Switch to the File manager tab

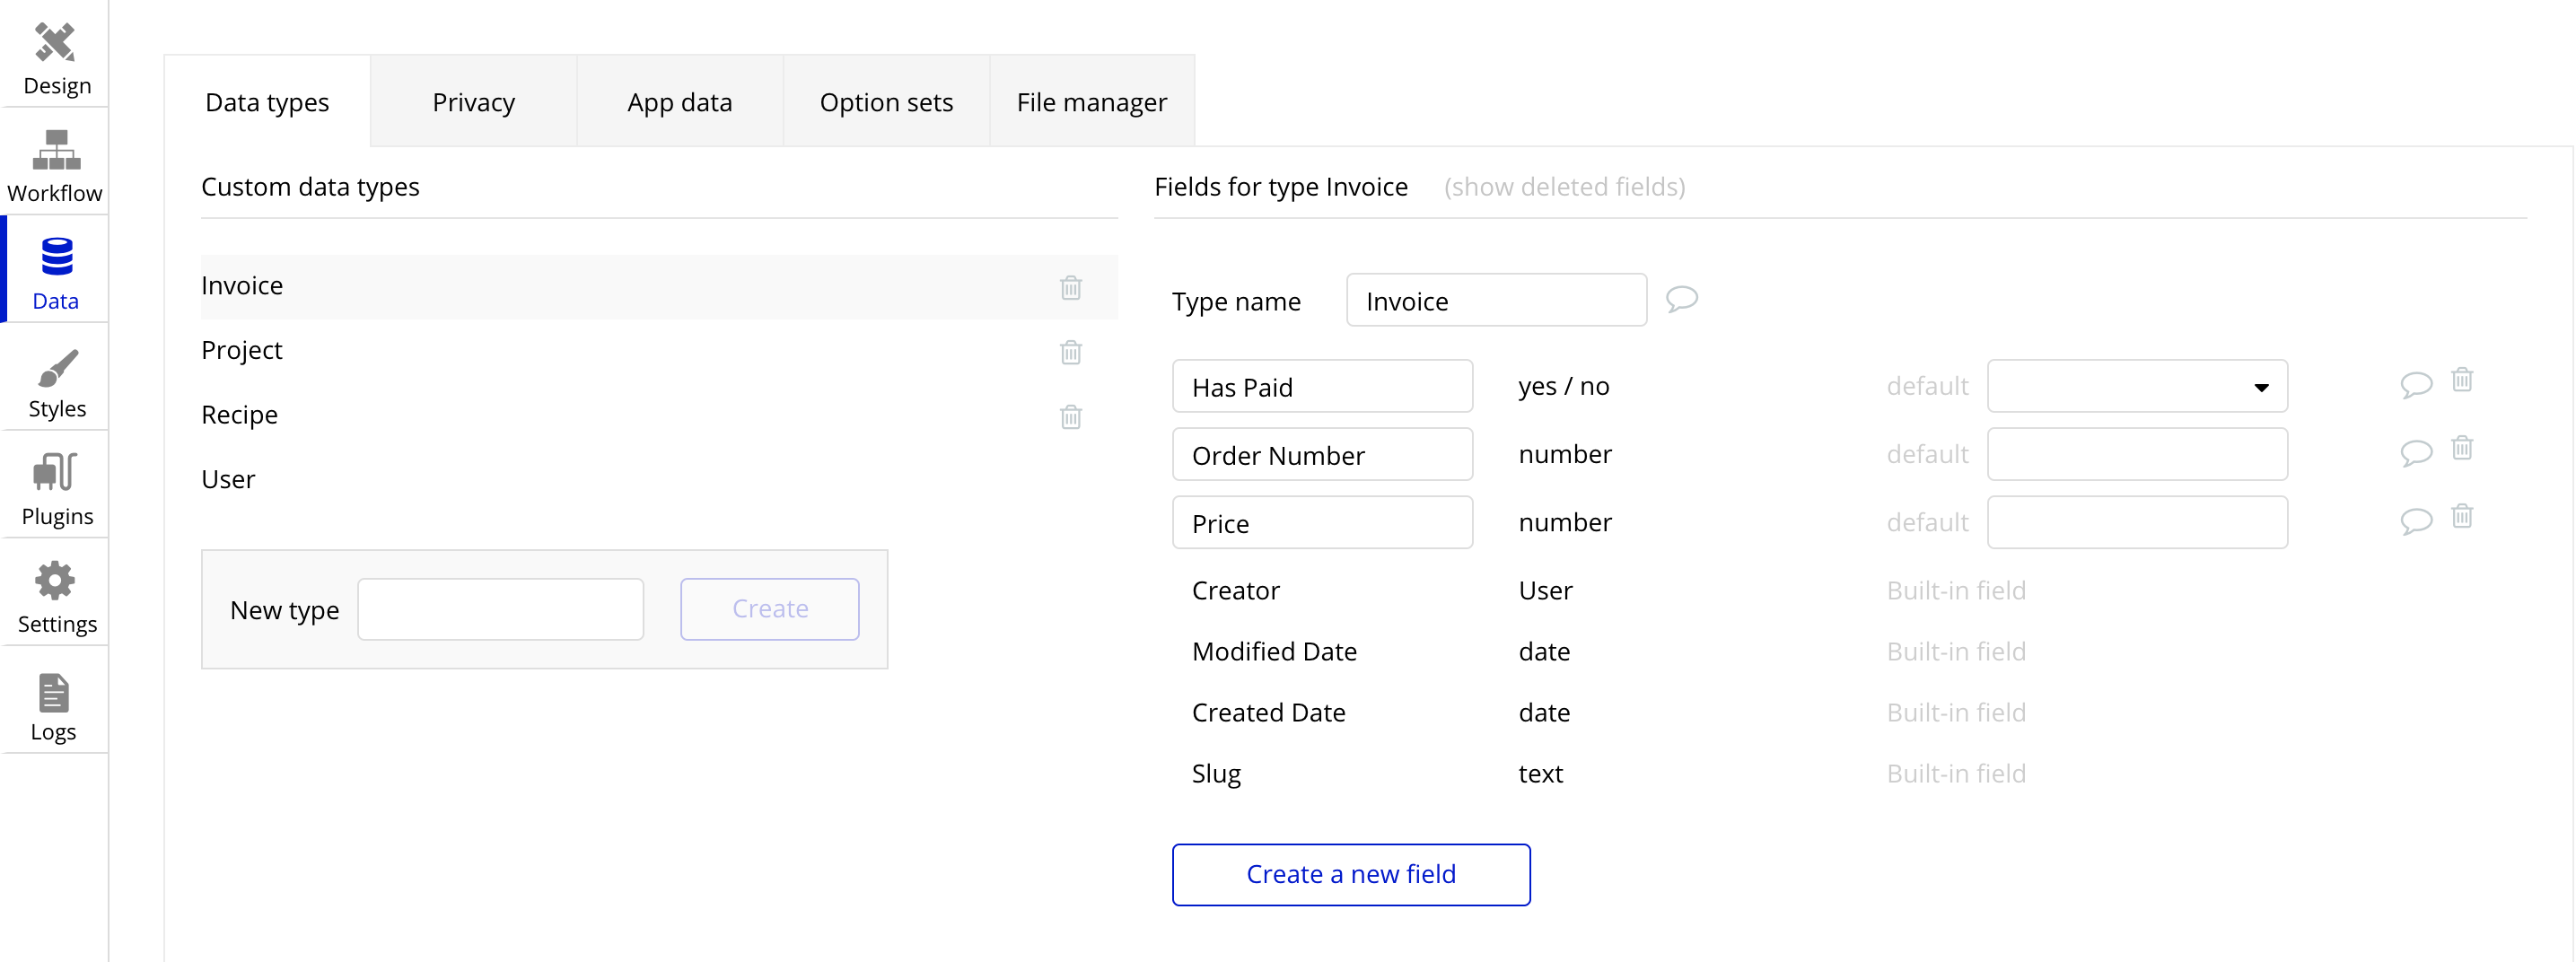coord(1091,101)
